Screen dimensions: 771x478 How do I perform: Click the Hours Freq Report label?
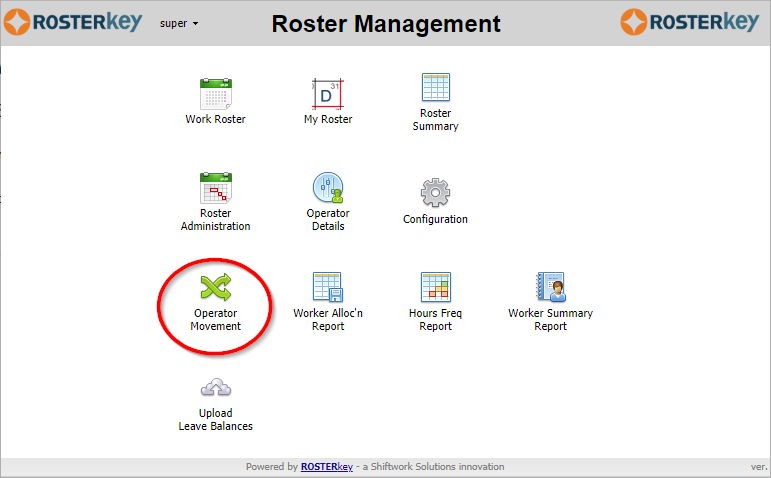(x=435, y=320)
